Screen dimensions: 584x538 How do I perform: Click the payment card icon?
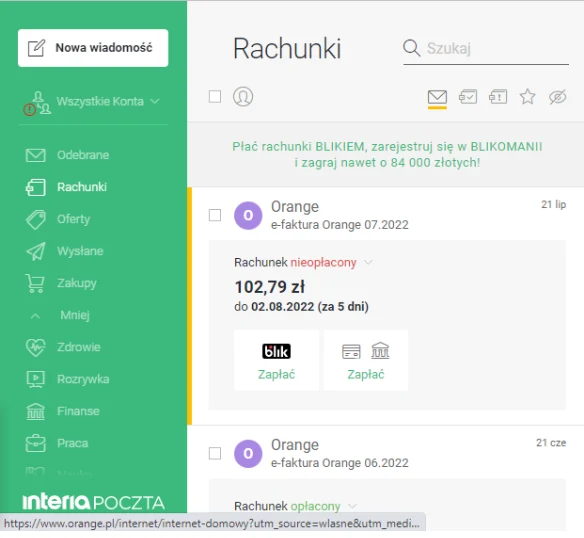[351, 351]
